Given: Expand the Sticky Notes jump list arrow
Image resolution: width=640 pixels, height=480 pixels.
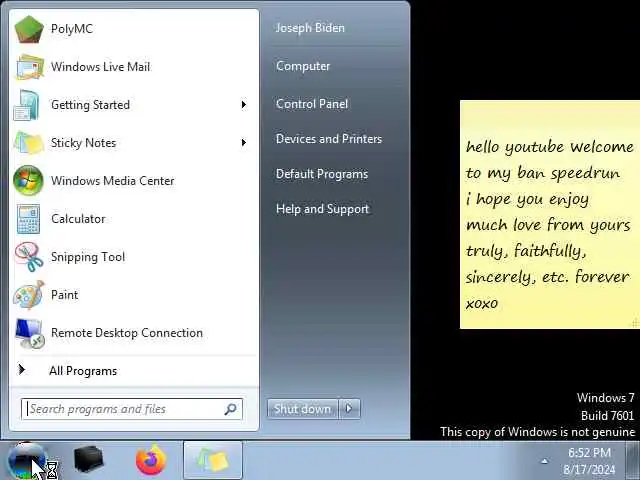Looking at the screenshot, I should [244, 142].
